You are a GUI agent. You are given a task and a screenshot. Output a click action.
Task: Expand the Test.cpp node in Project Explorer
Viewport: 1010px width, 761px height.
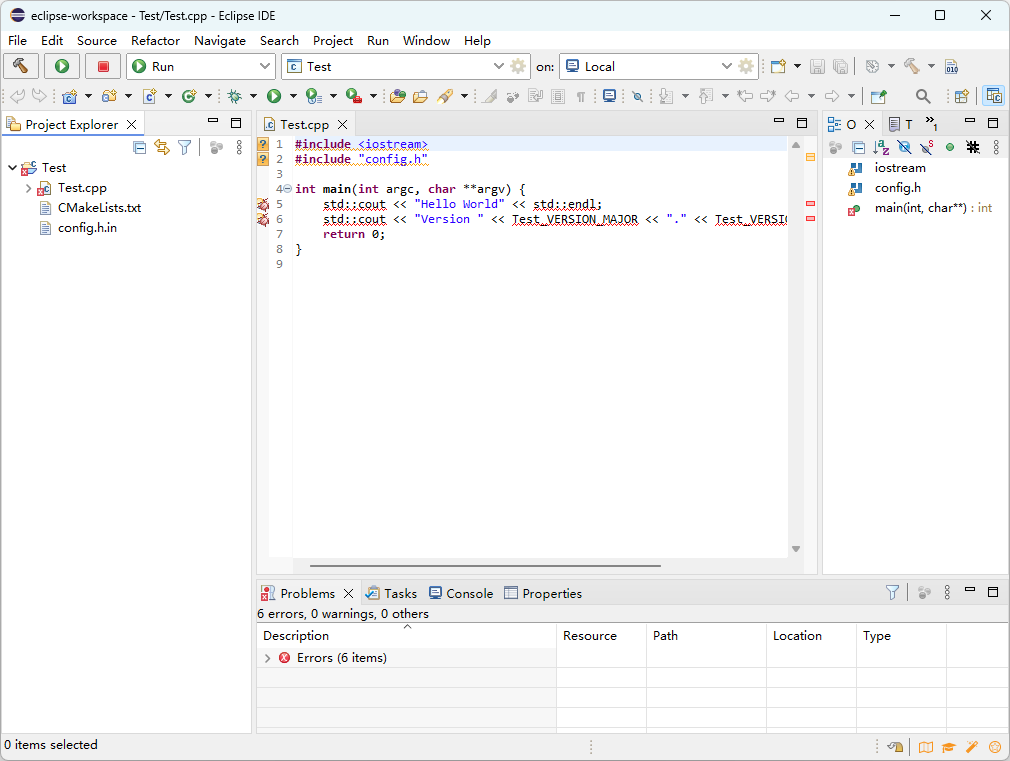(x=28, y=188)
